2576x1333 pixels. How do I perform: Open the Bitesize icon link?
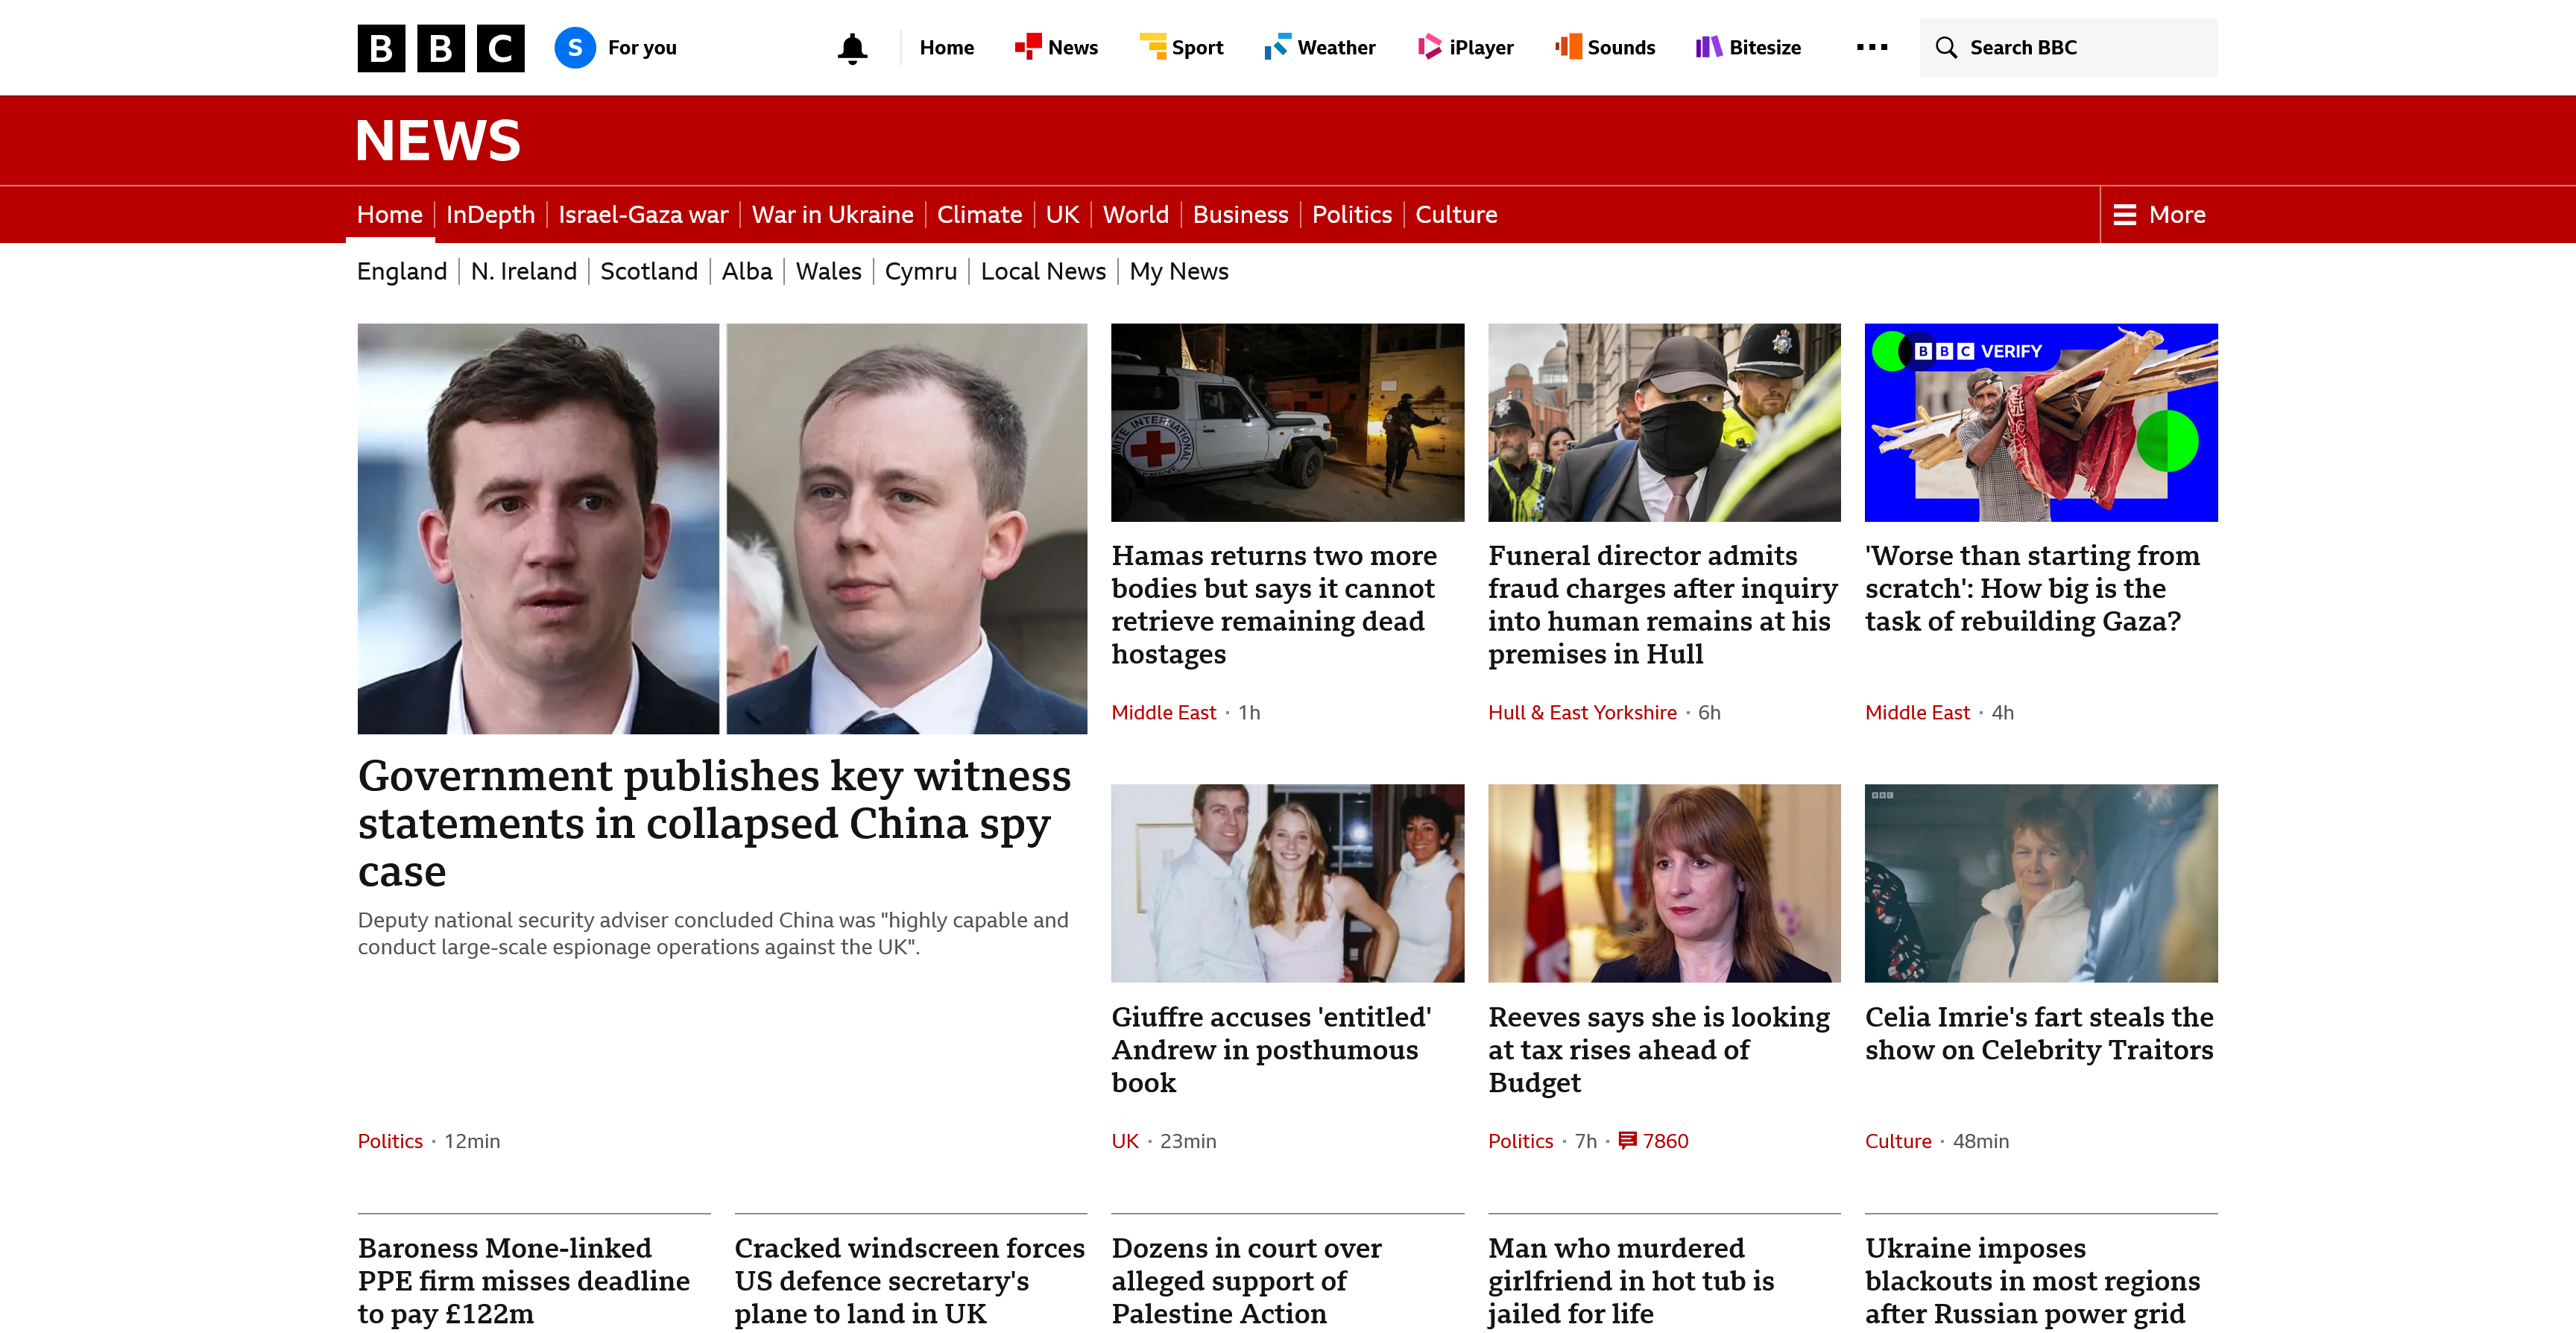tap(1709, 47)
